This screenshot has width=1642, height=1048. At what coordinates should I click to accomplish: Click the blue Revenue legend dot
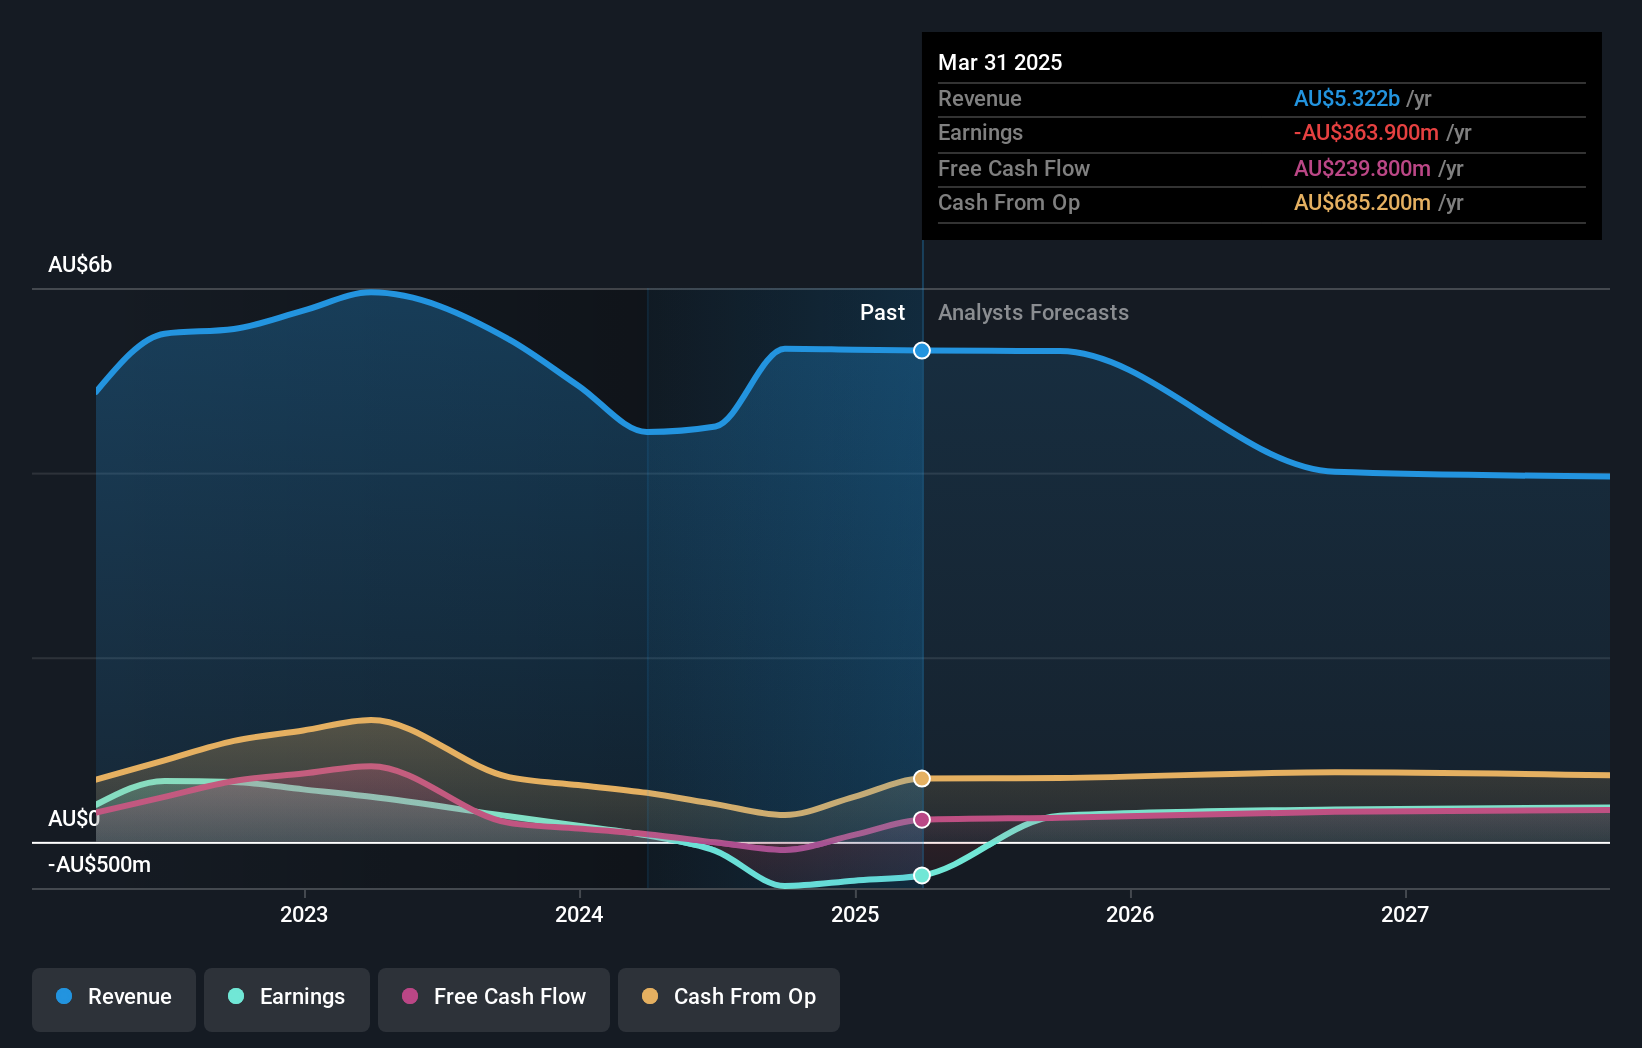pos(66,997)
